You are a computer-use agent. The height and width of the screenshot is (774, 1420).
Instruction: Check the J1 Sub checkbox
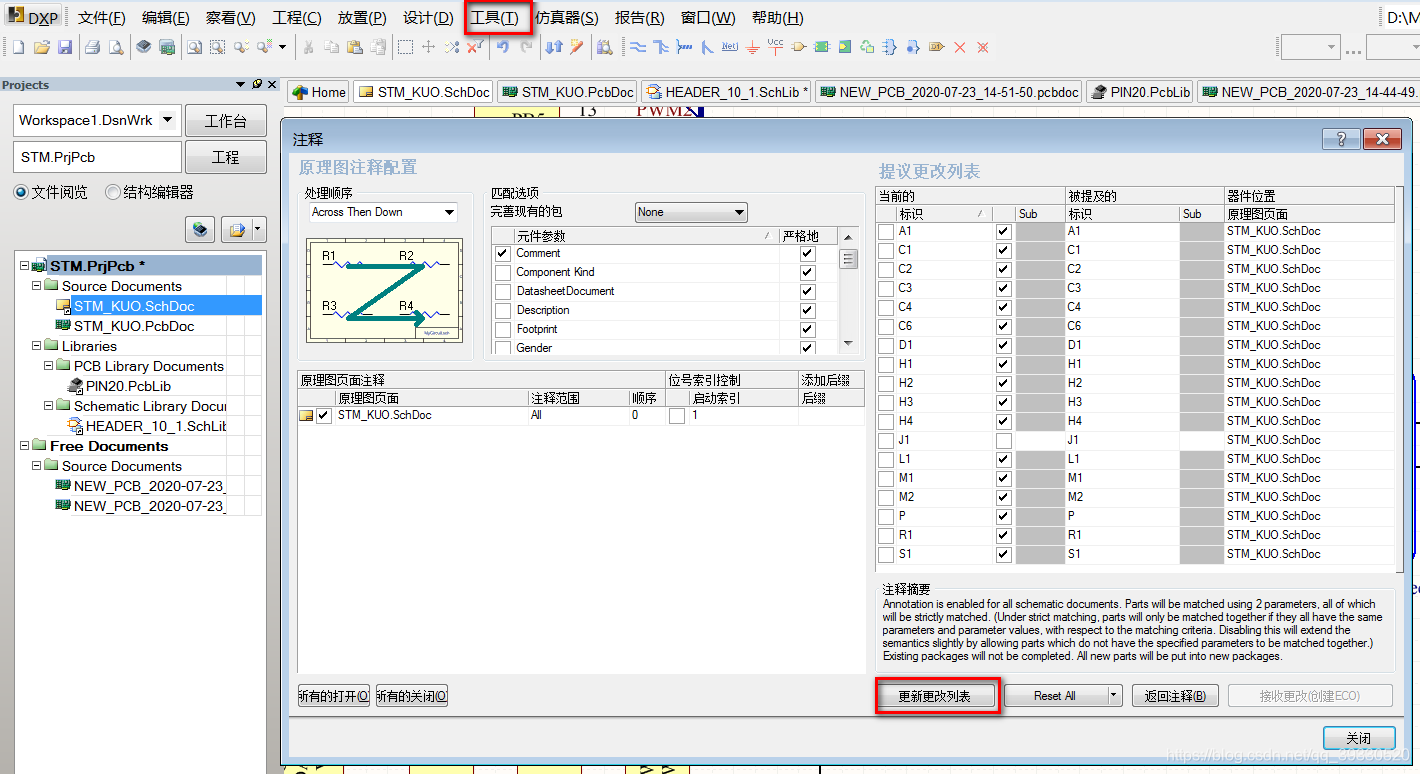pyautogui.click(x=1003, y=441)
